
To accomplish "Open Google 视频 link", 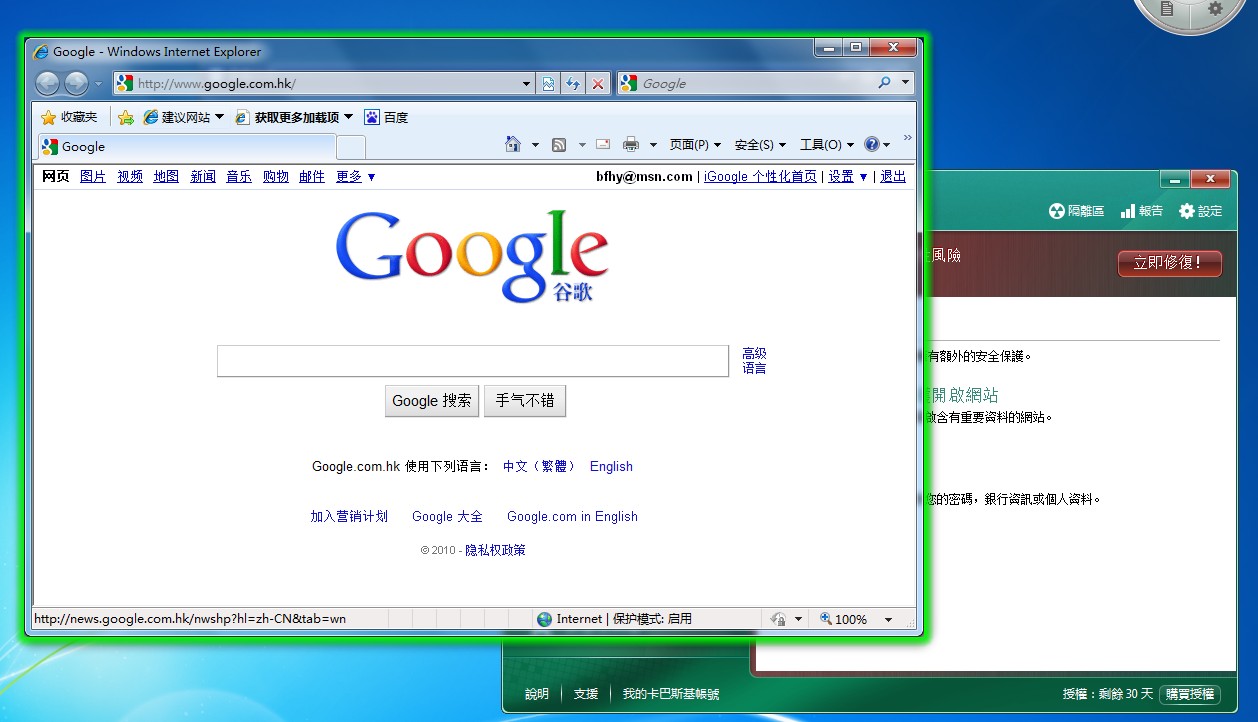I will click(130, 176).
